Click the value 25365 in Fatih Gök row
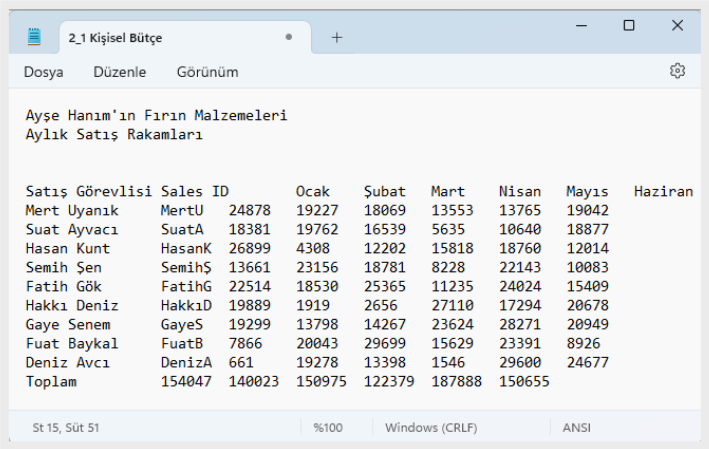709x449 pixels. tap(384, 286)
